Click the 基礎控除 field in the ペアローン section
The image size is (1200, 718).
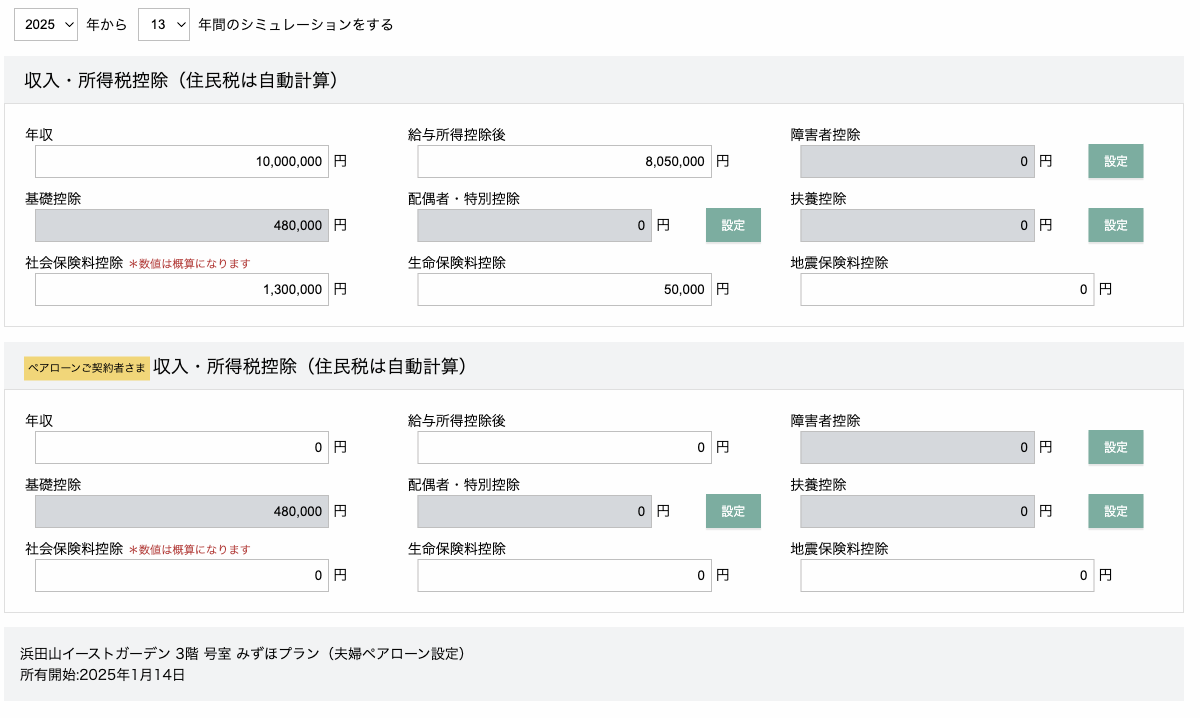point(182,511)
